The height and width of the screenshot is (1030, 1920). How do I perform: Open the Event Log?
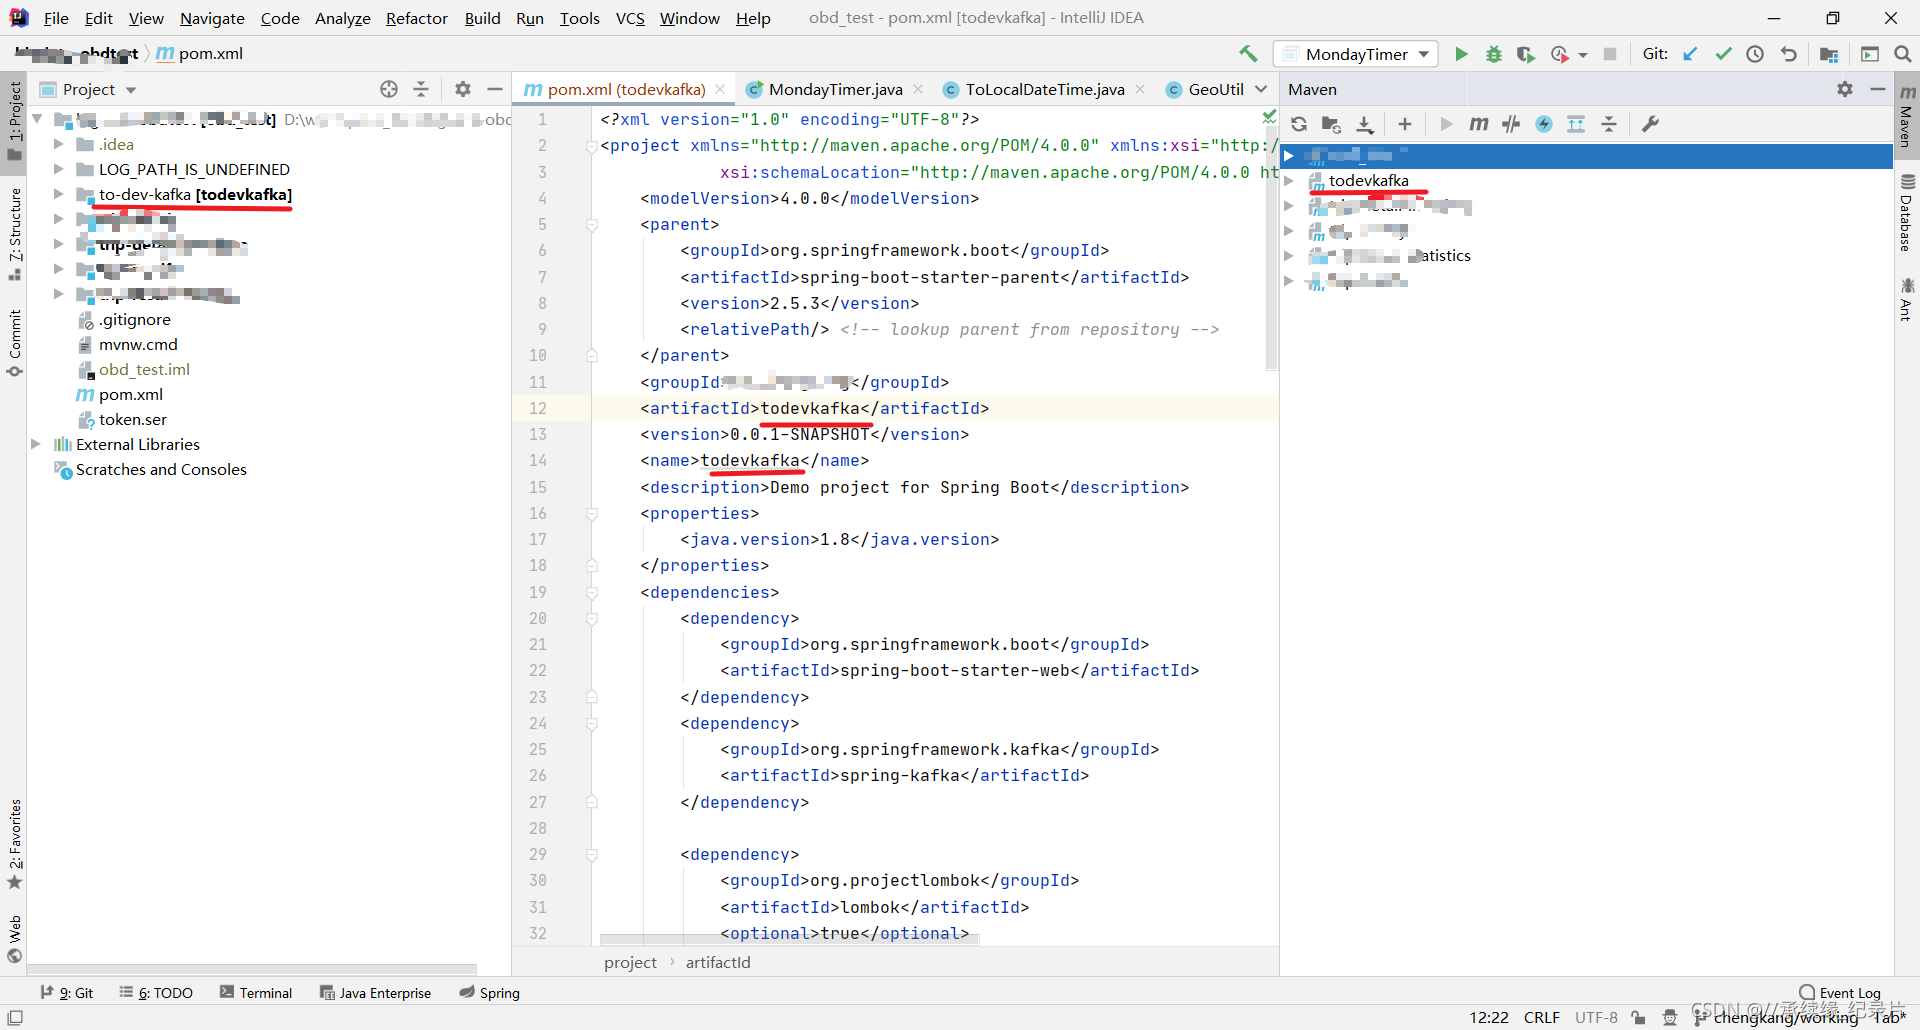coord(1840,992)
